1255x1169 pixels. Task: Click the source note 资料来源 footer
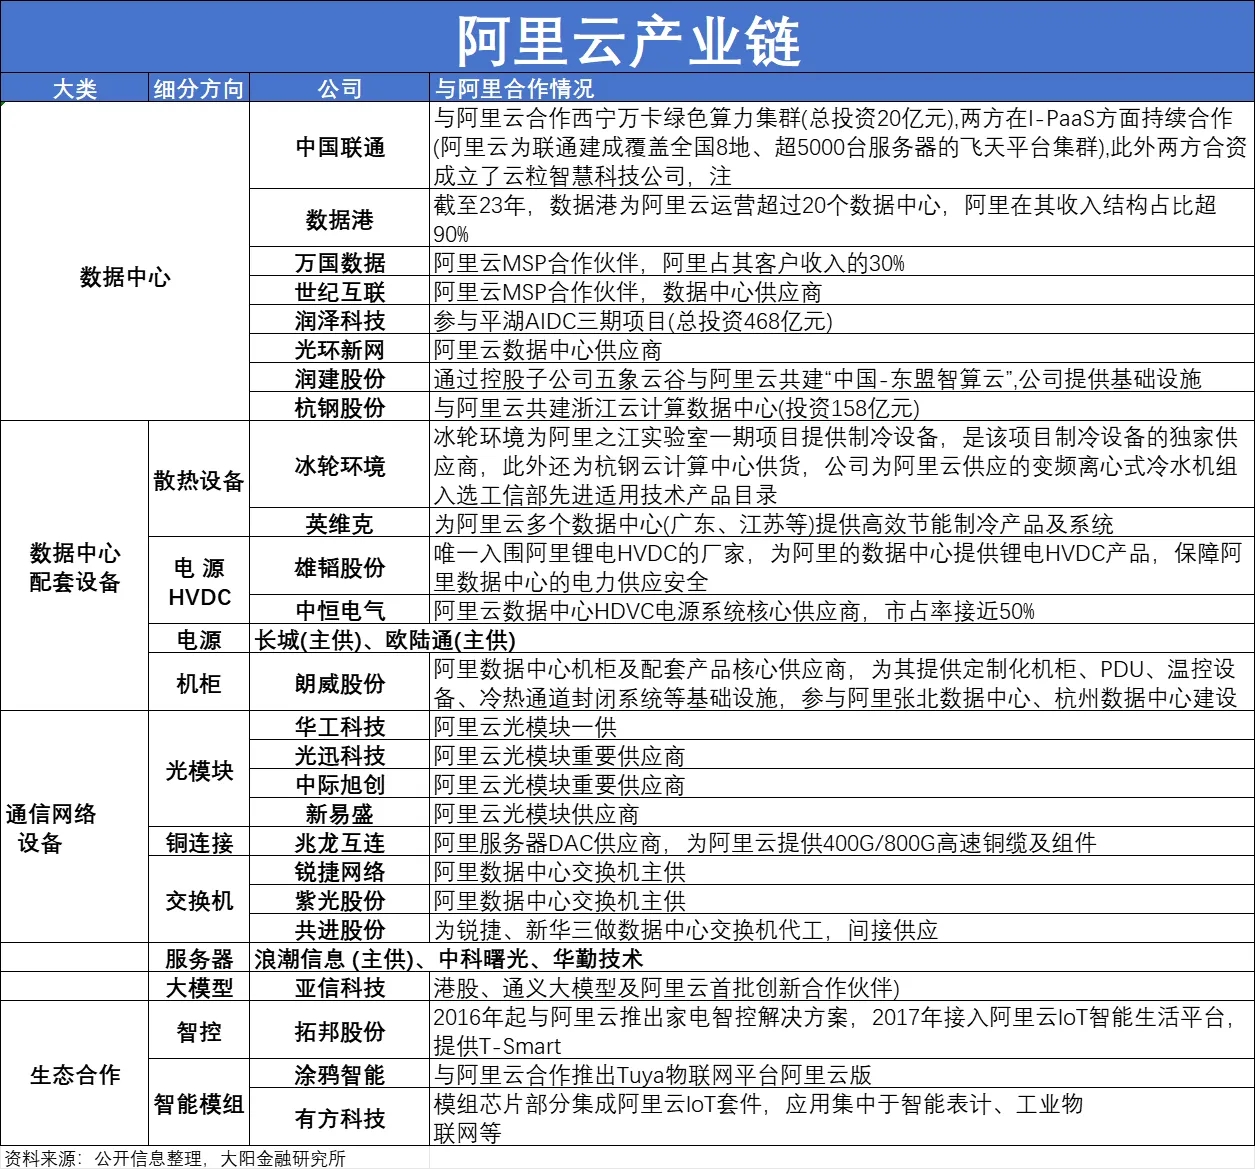coord(175,1158)
